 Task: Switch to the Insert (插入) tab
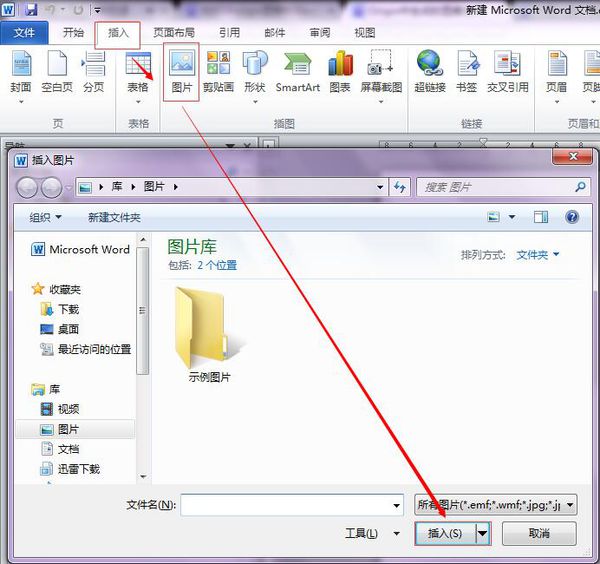tap(118, 33)
